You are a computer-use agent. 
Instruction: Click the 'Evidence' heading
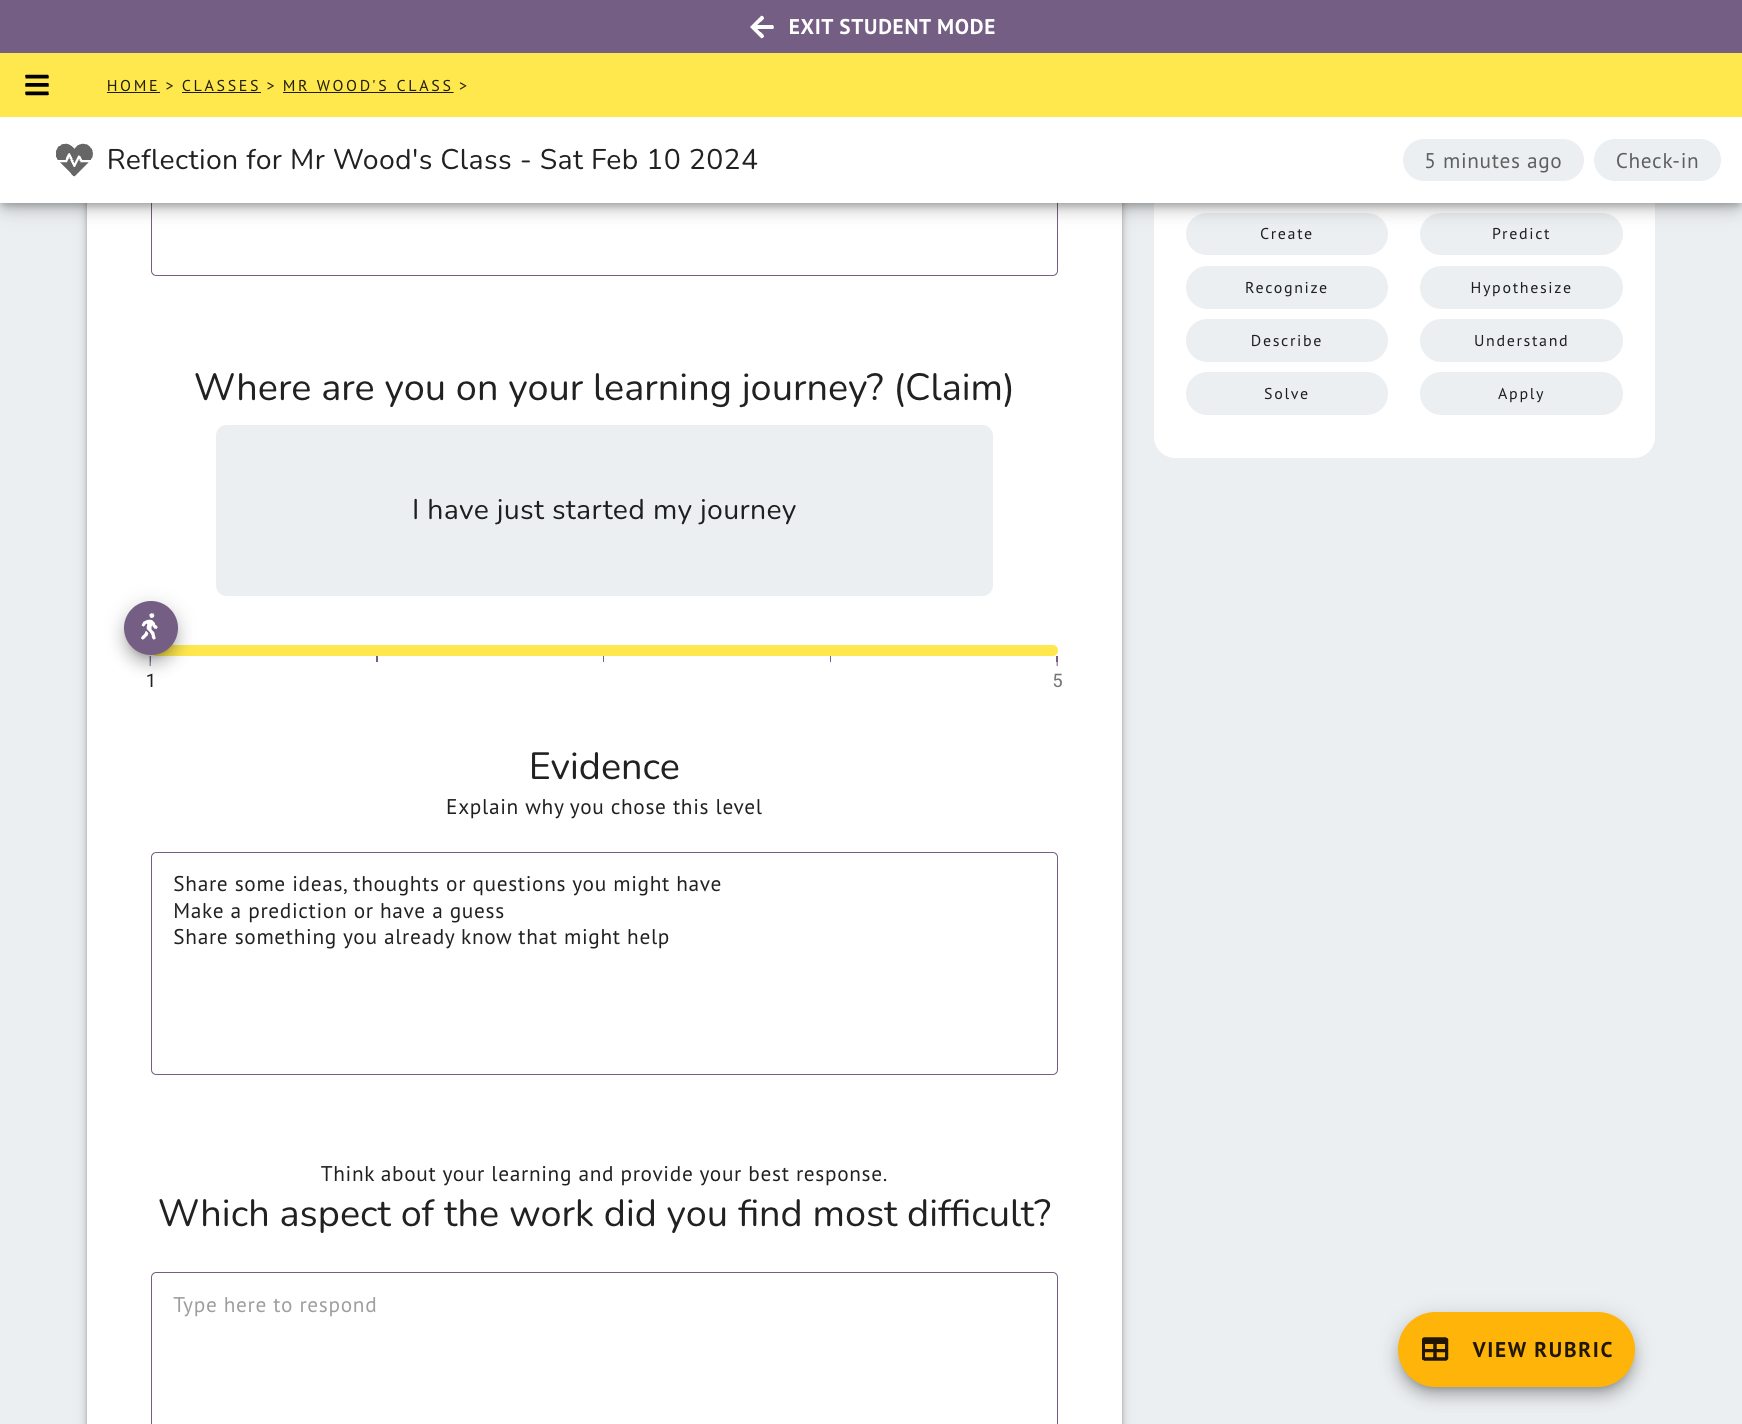[604, 767]
